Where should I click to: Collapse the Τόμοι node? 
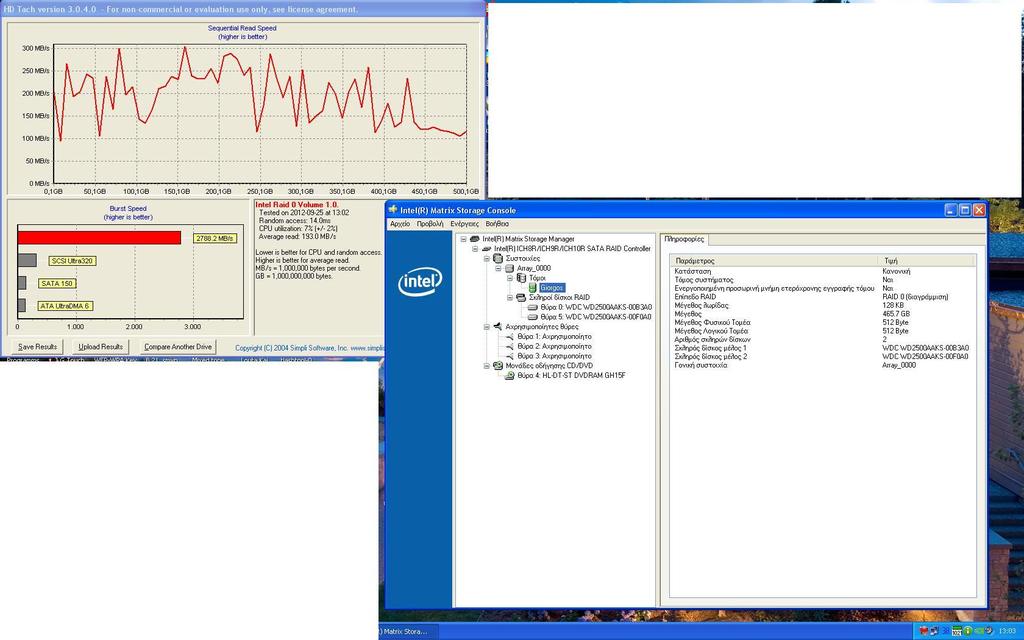(x=510, y=278)
